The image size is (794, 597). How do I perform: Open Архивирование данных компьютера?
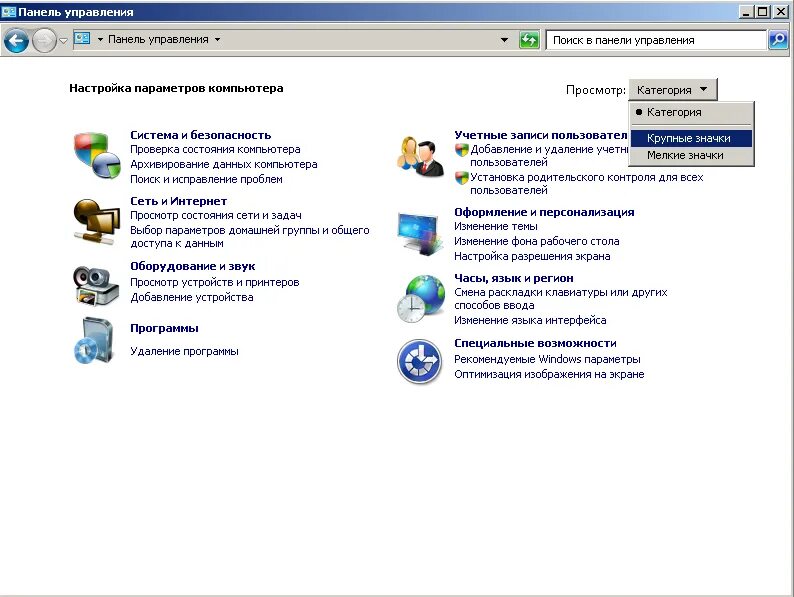(x=224, y=165)
